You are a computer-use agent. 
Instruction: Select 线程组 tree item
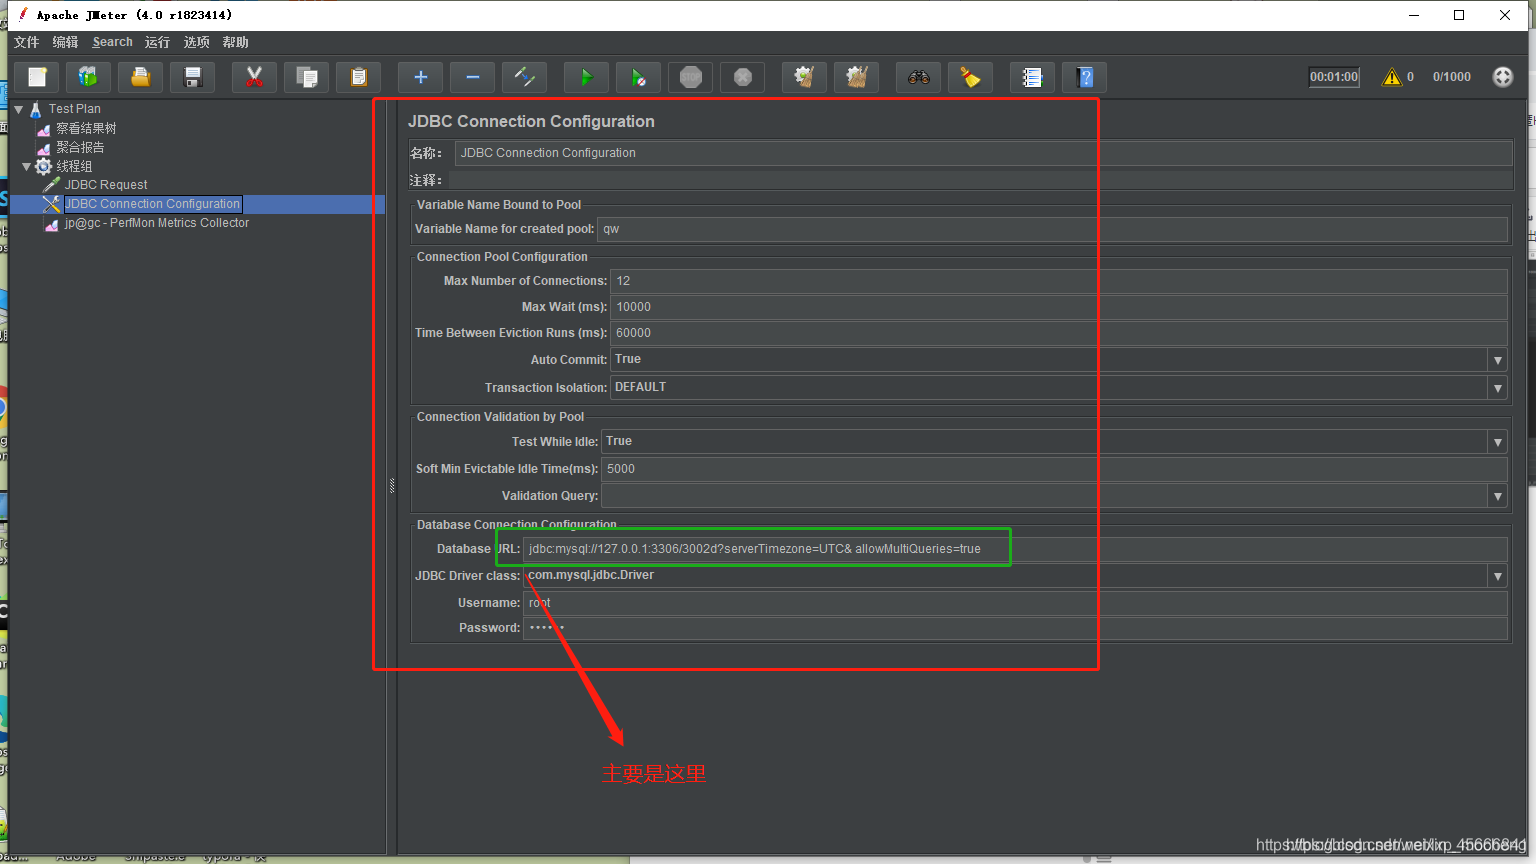coord(74,166)
